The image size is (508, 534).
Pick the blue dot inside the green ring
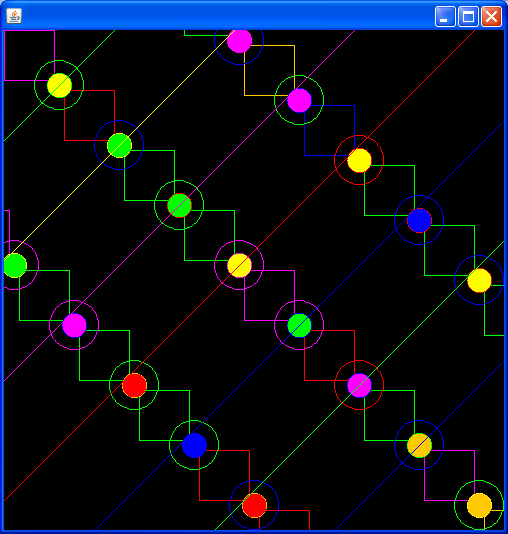coord(194,445)
